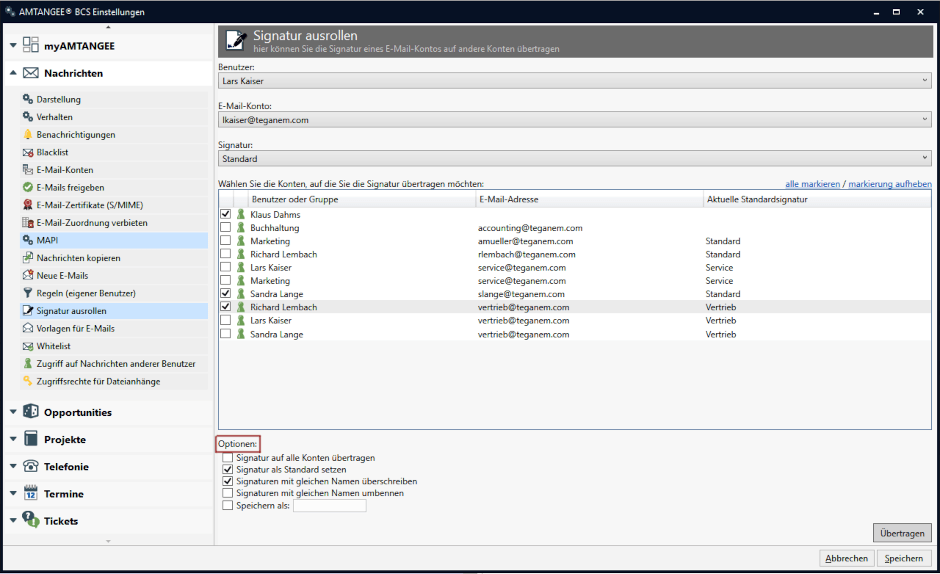The image size is (940, 574).
Task: Click the Tickets icon
Action: pos(31,519)
